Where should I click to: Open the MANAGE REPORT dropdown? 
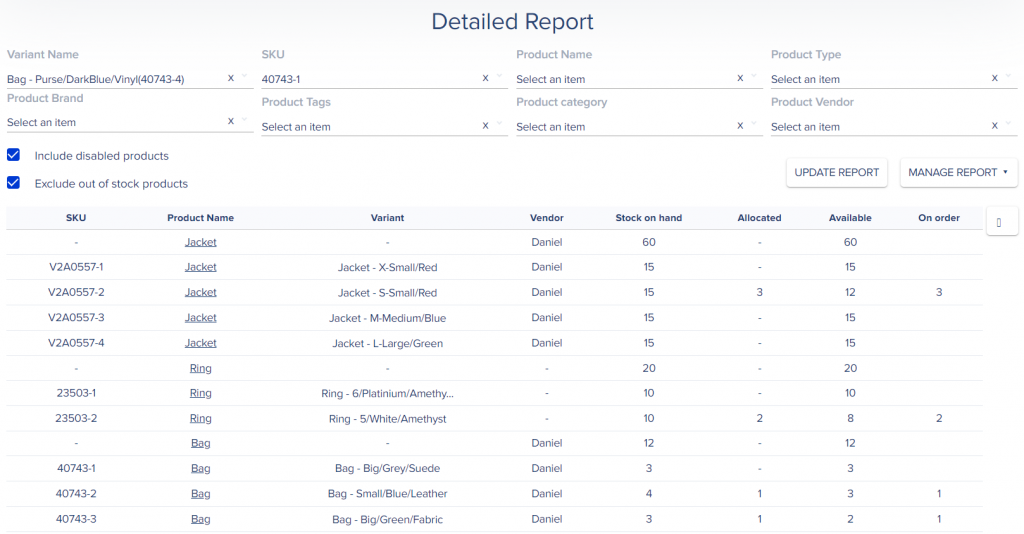click(x=958, y=172)
